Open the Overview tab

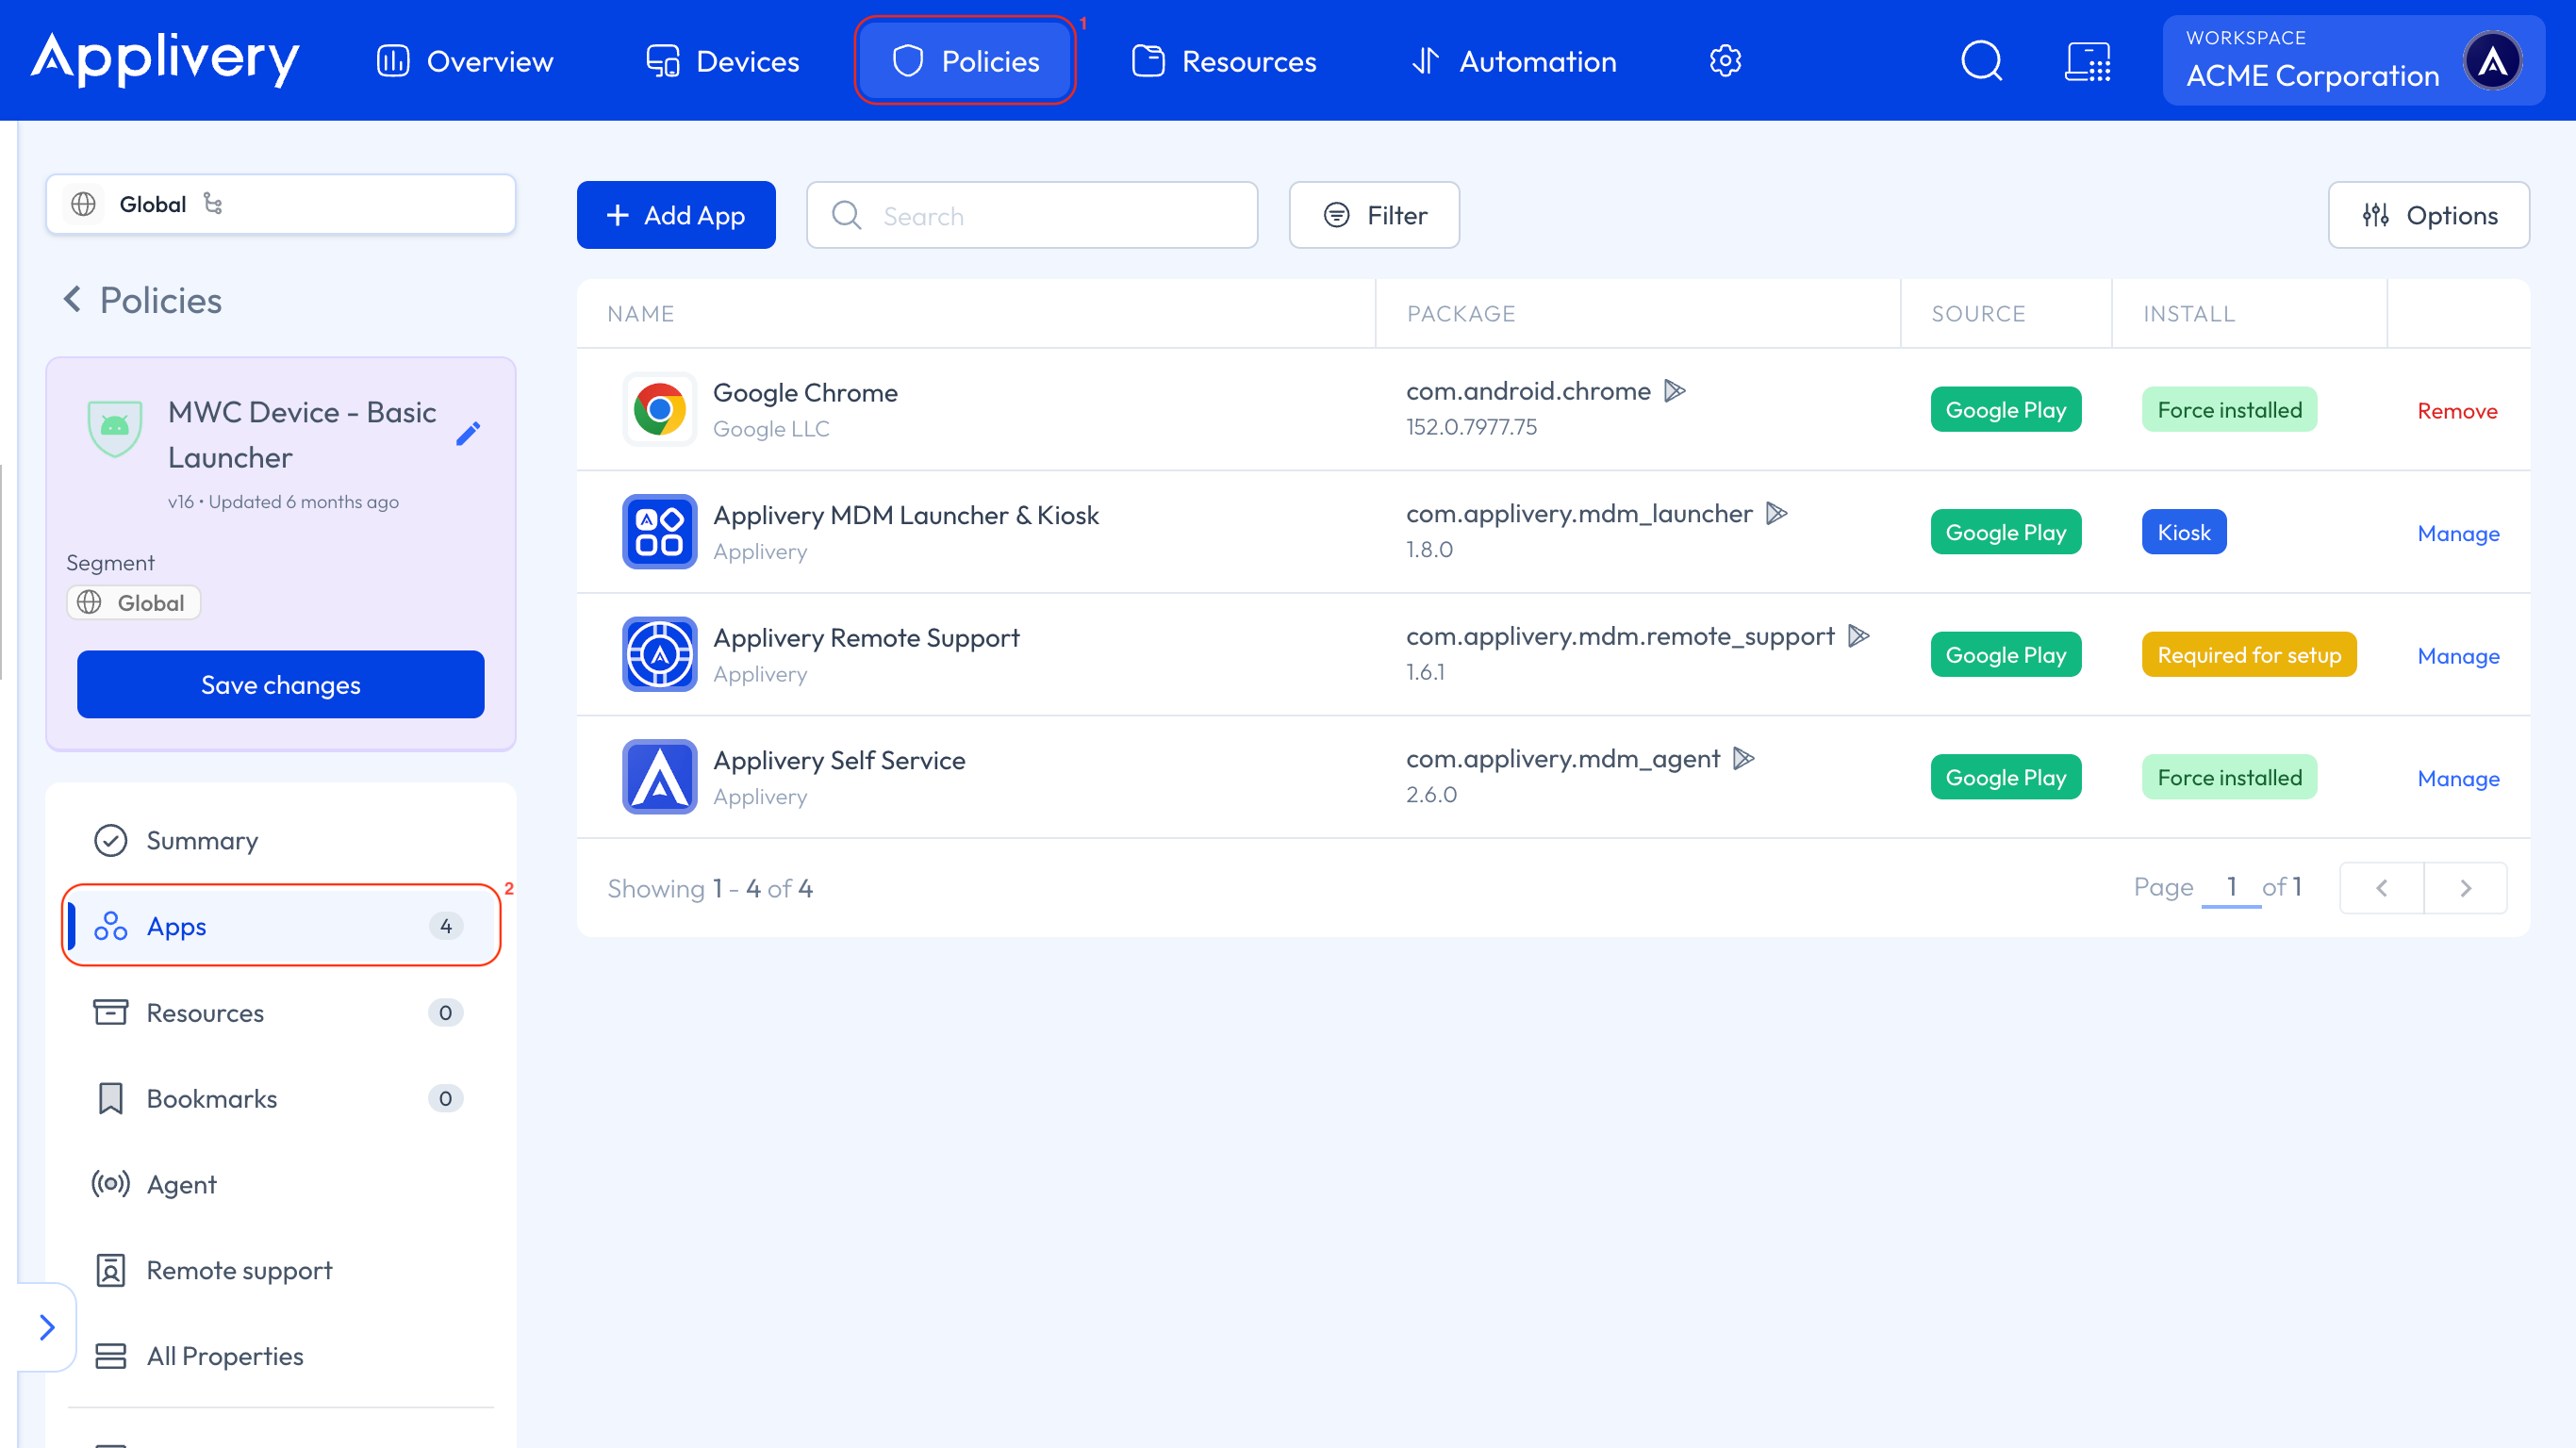click(x=464, y=61)
